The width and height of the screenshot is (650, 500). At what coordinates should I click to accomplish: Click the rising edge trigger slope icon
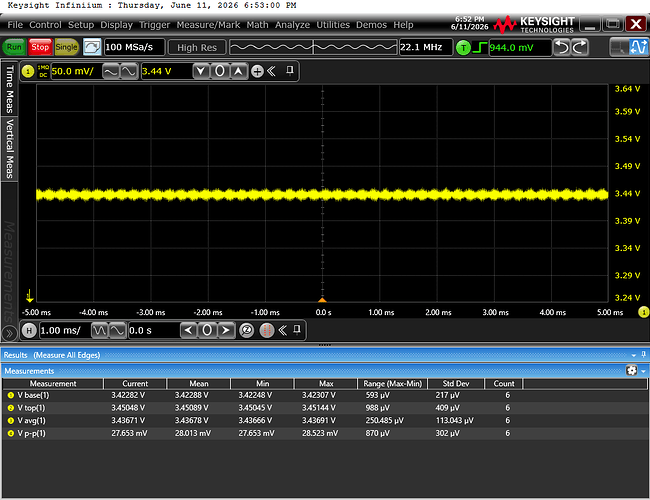[x=480, y=48]
